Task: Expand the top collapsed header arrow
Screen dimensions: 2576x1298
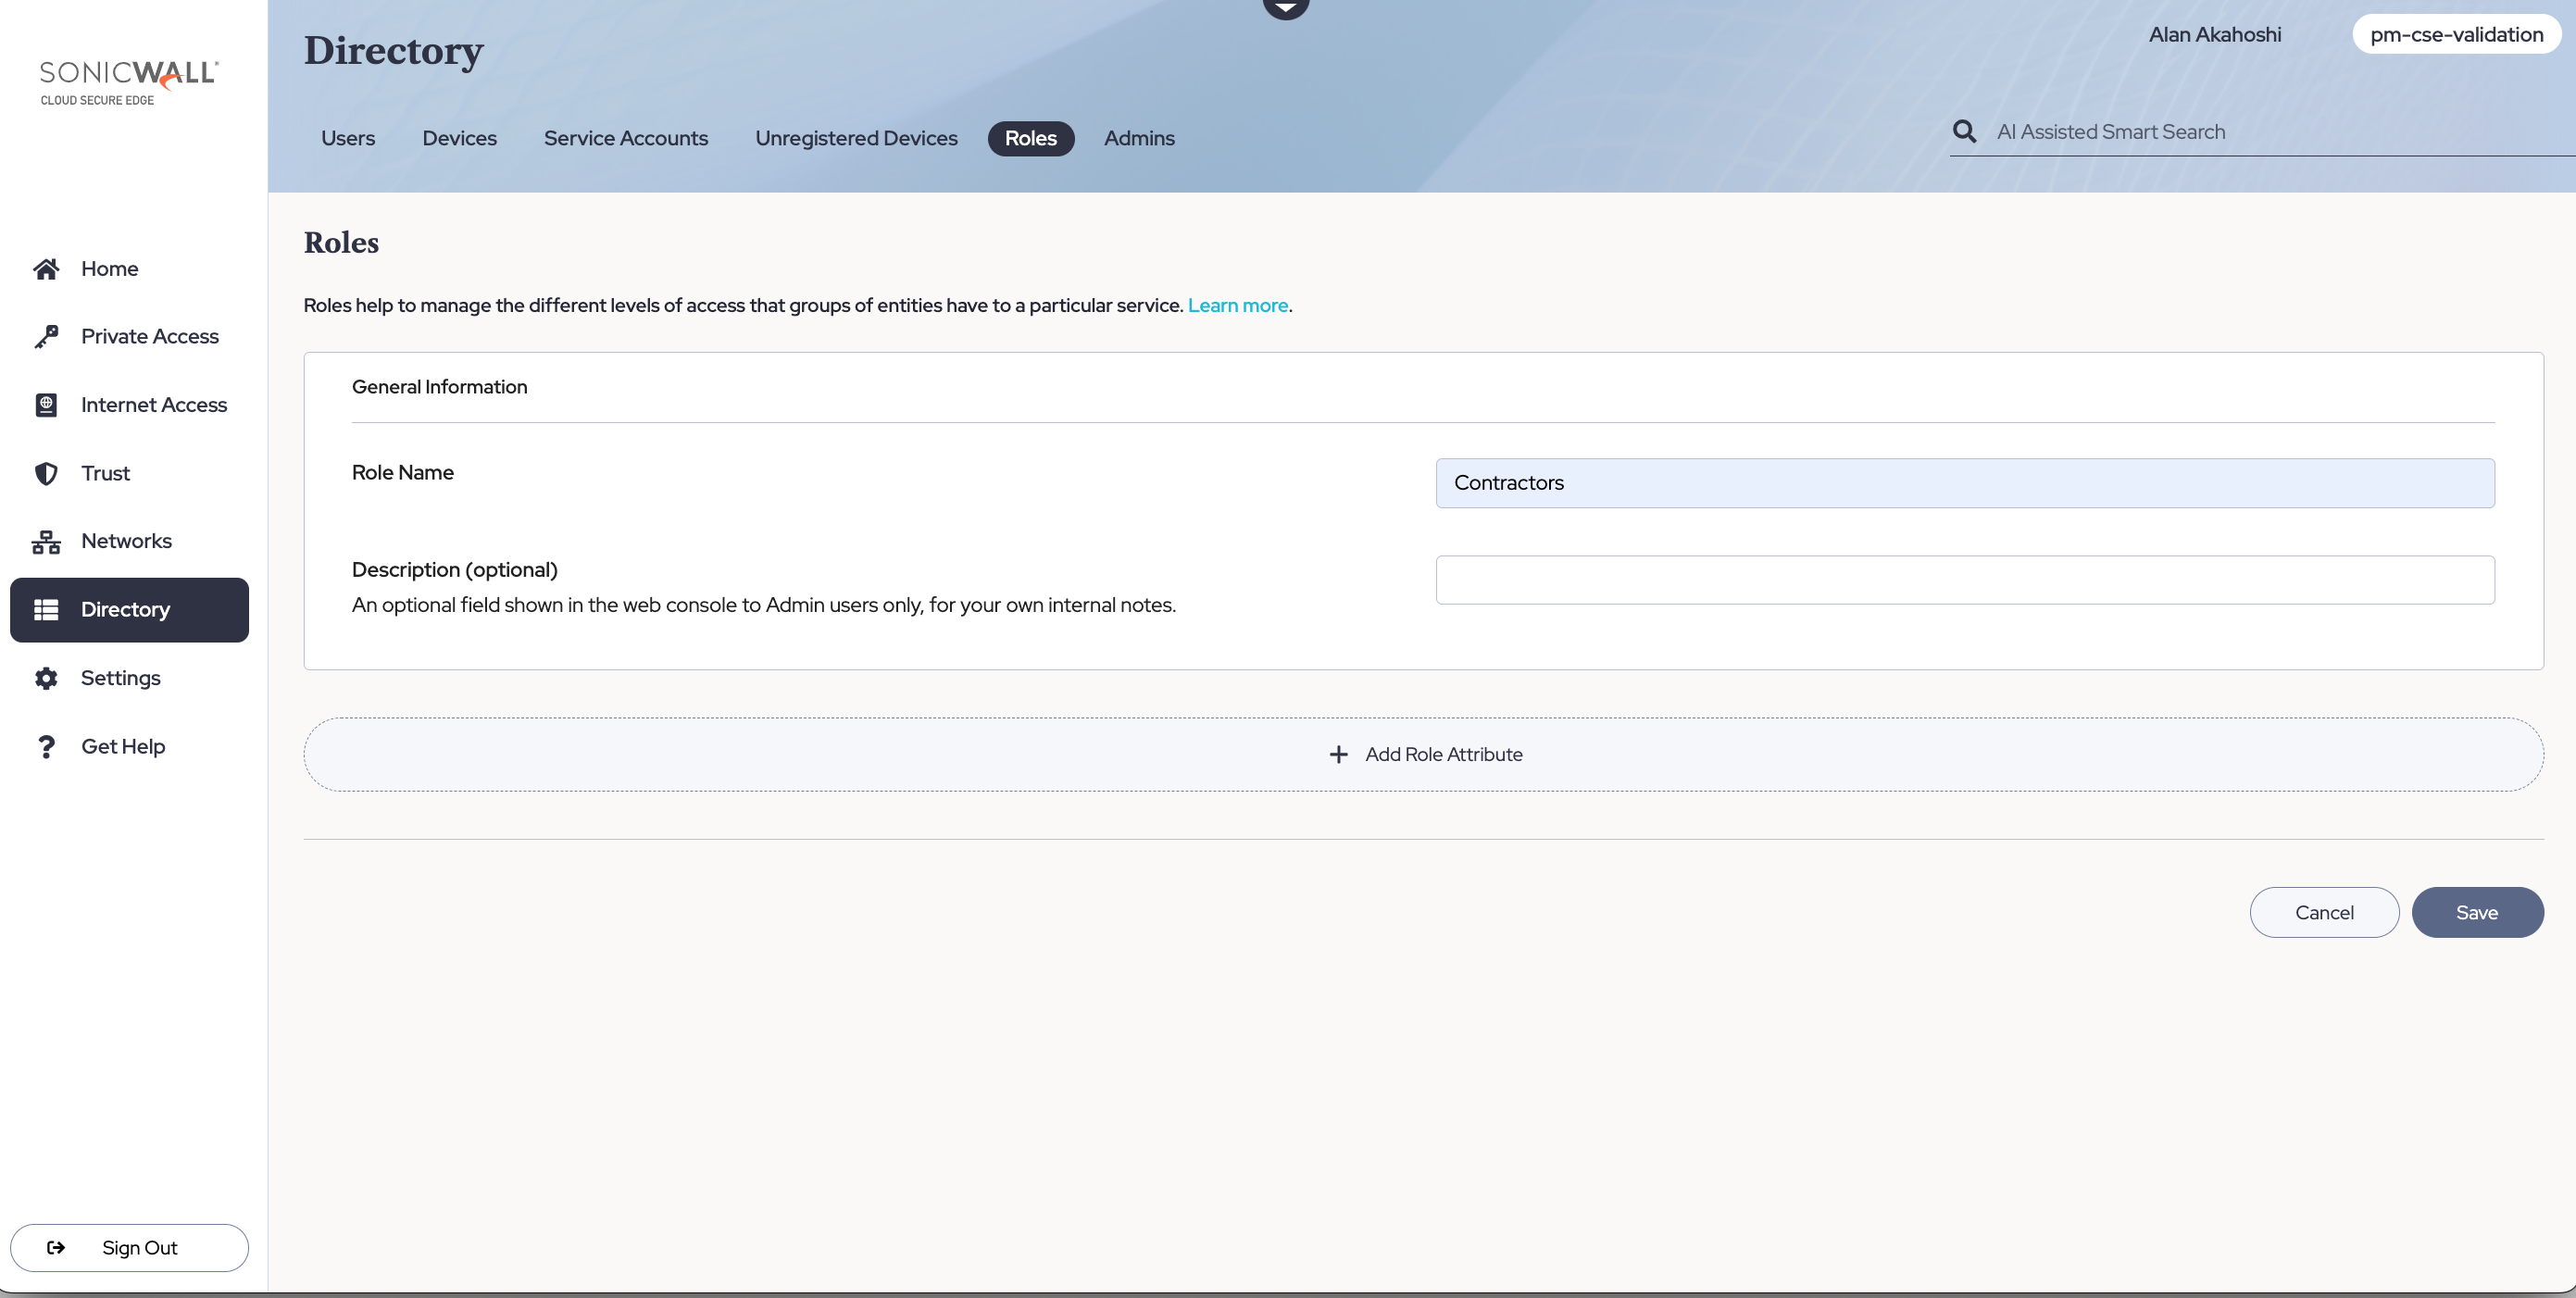Action: (1285, 8)
